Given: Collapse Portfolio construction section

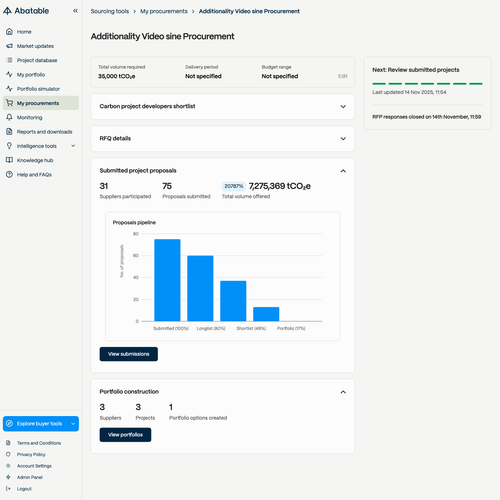Looking at the screenshot, I should 343,392.
